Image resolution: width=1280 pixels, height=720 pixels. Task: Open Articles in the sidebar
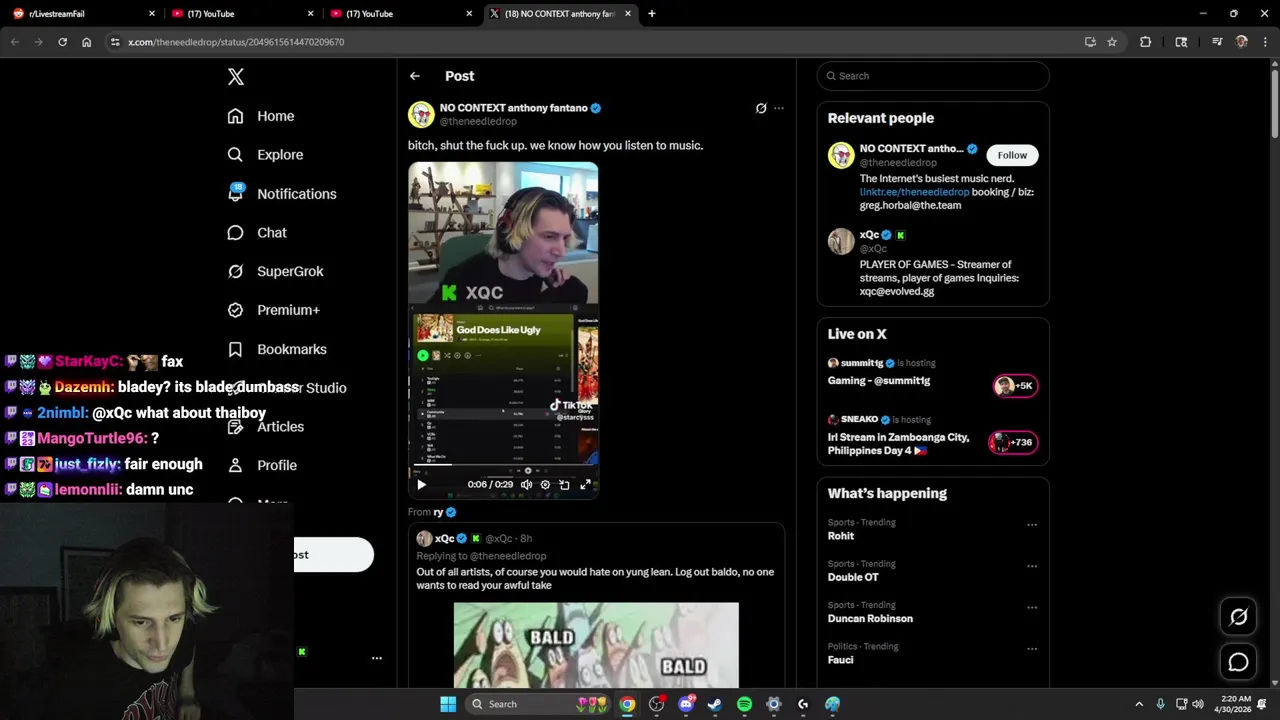[x=266, y=426]
